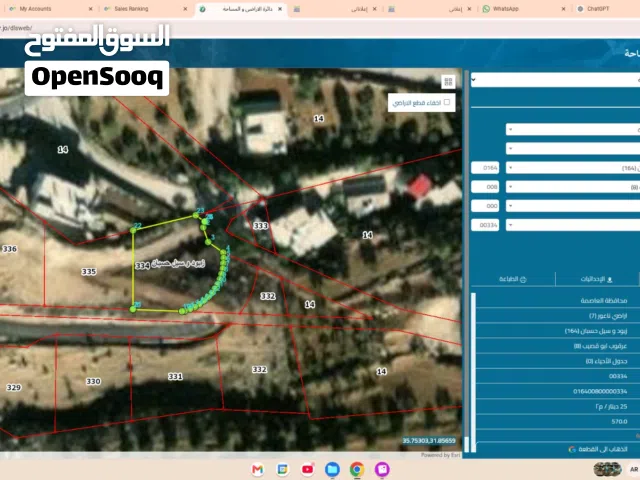
Task: Open the calendar icon in the taskbar
Action: point(282,469)
